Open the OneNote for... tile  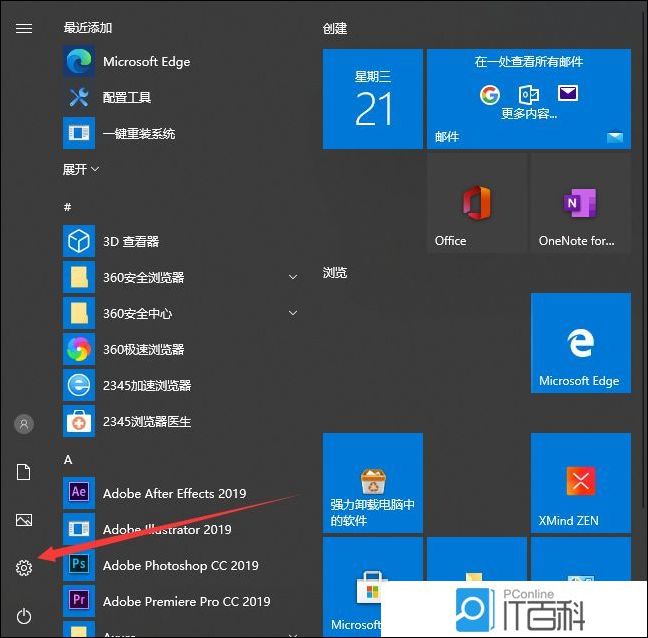[x=581, y=203]
